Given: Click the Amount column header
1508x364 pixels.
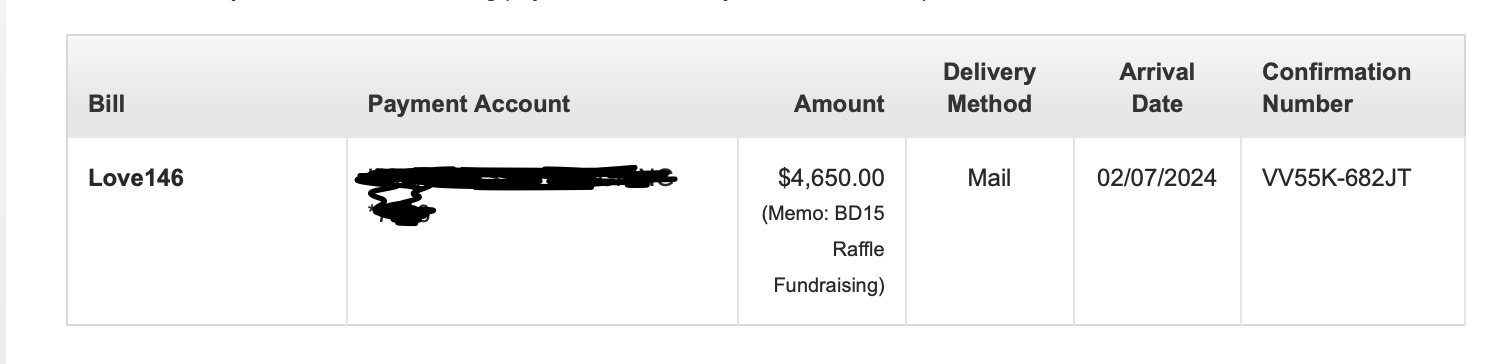Looking at the screenshot, I should point(839,104).
